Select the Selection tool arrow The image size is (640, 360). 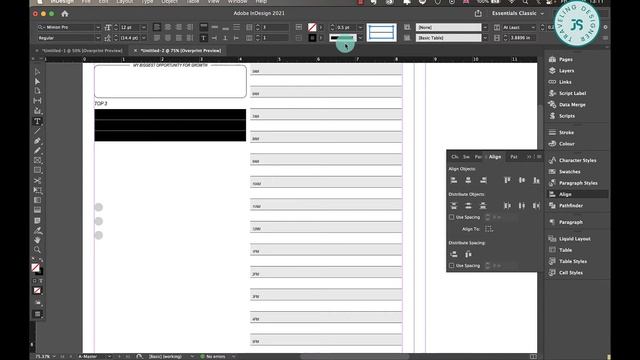click(x=37, y=71)
